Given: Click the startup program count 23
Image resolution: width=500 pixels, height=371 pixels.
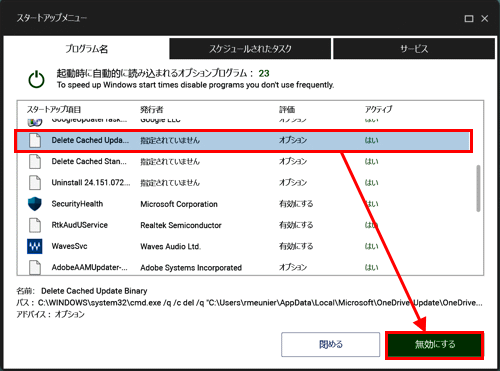Looking at the screenshot, I should tap(264, 73).
